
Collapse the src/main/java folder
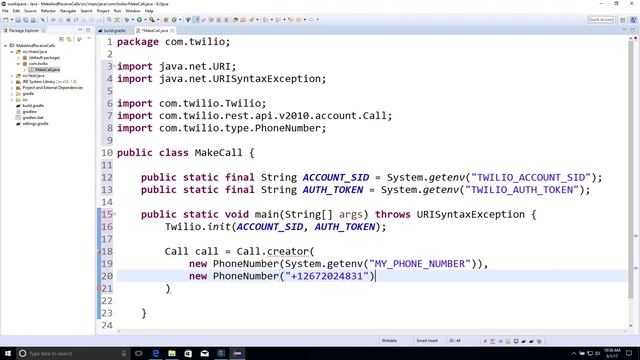(x=12, y=52)
